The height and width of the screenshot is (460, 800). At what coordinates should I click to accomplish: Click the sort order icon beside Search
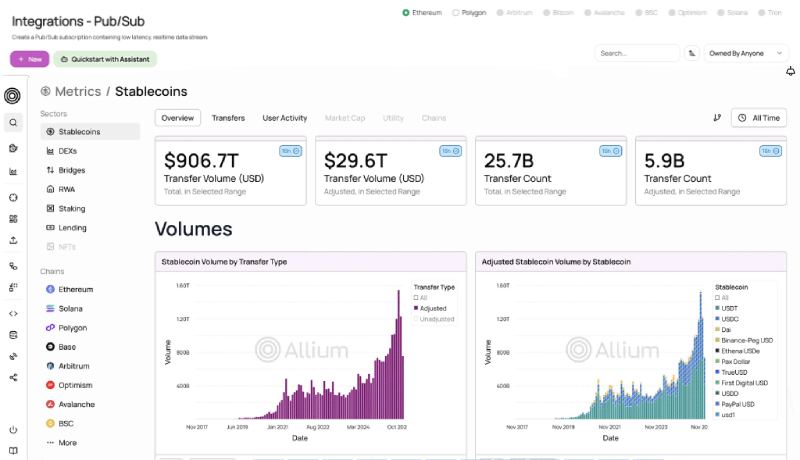pos(692,53)
